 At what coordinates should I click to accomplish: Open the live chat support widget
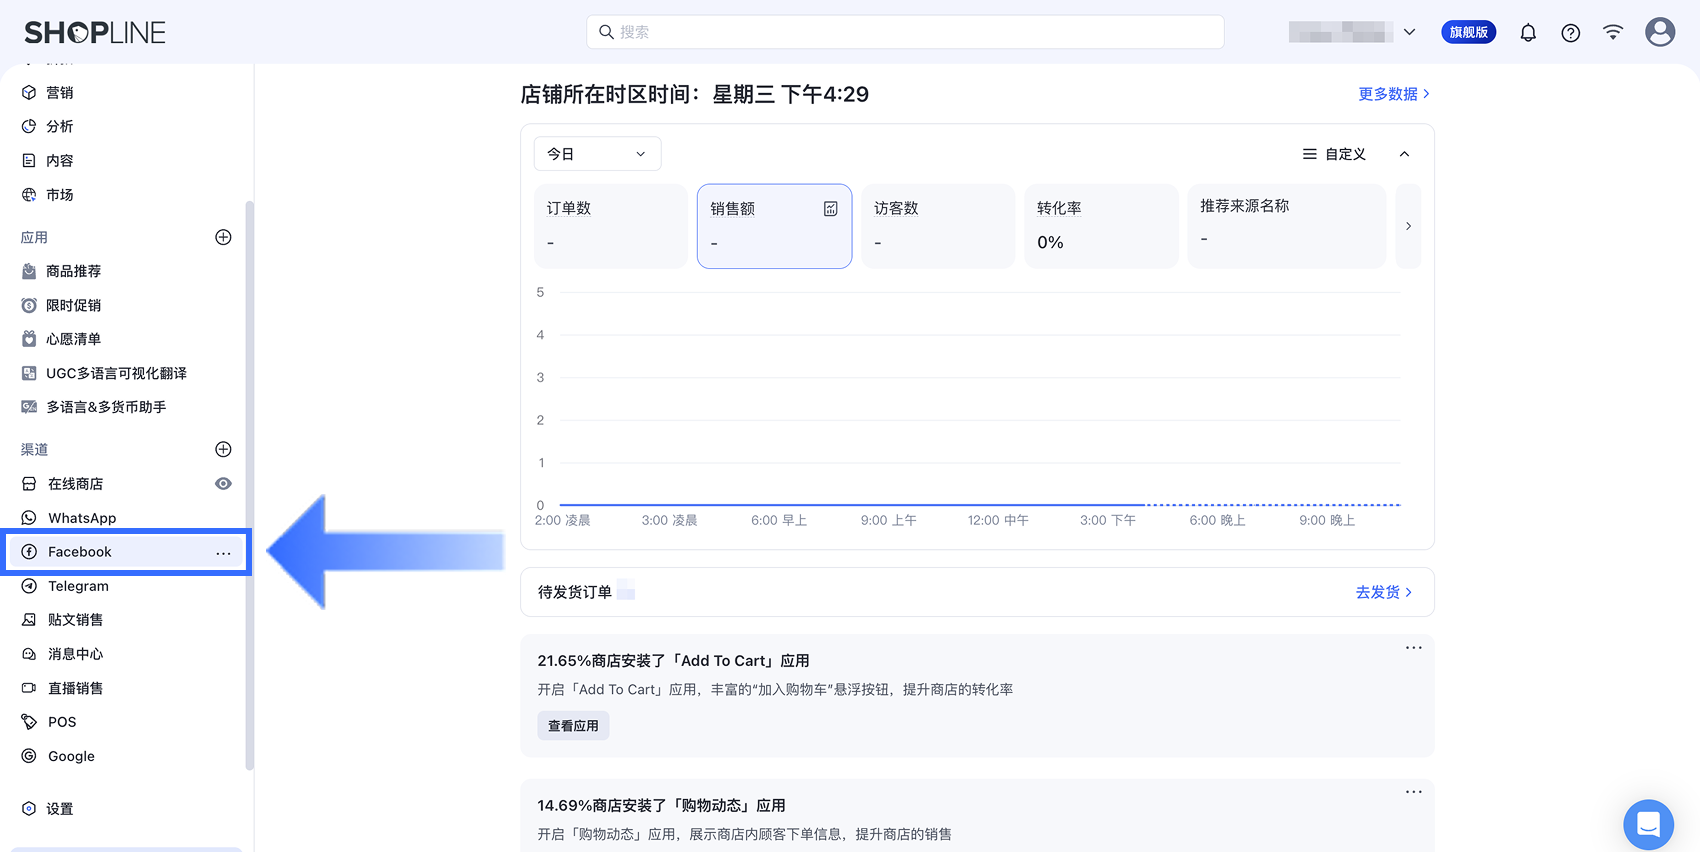(x=1648, y=825)
